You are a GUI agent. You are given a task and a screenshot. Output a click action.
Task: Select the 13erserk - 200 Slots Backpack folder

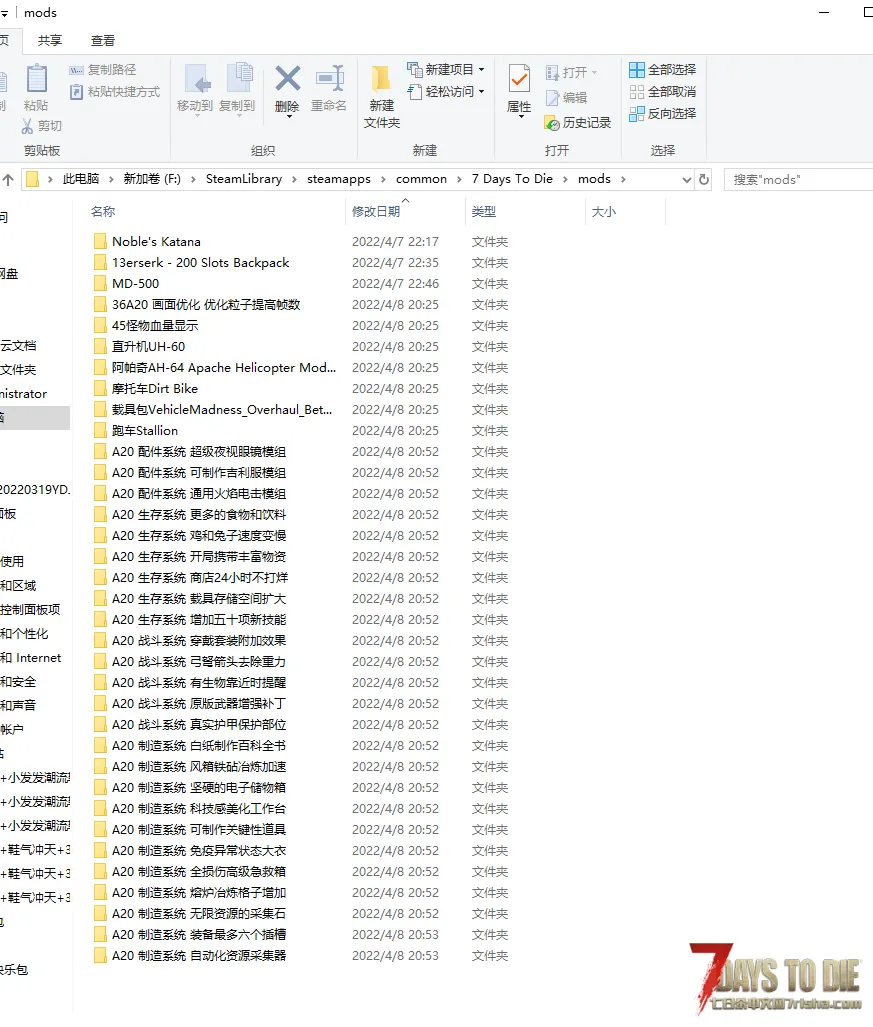[200, 263]
